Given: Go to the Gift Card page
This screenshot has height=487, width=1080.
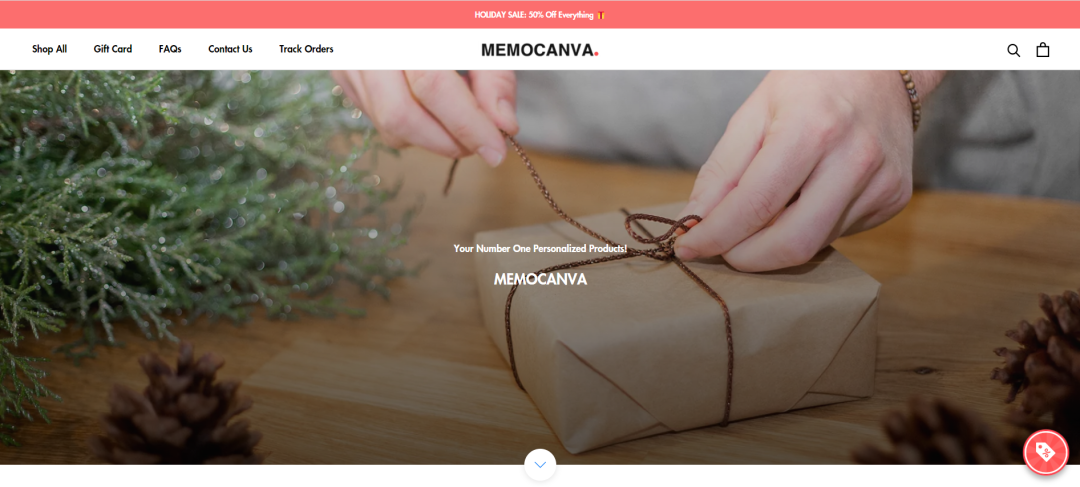Looking at the screenshot, I should coord(113,49).
